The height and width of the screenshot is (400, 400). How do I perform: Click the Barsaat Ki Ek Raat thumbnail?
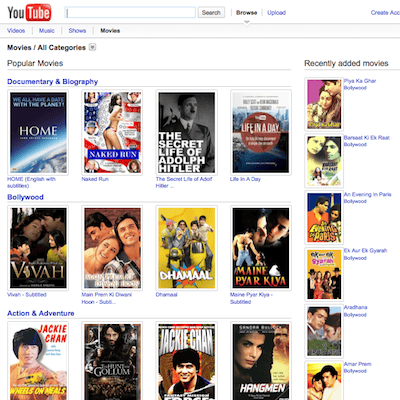point(324,161)
